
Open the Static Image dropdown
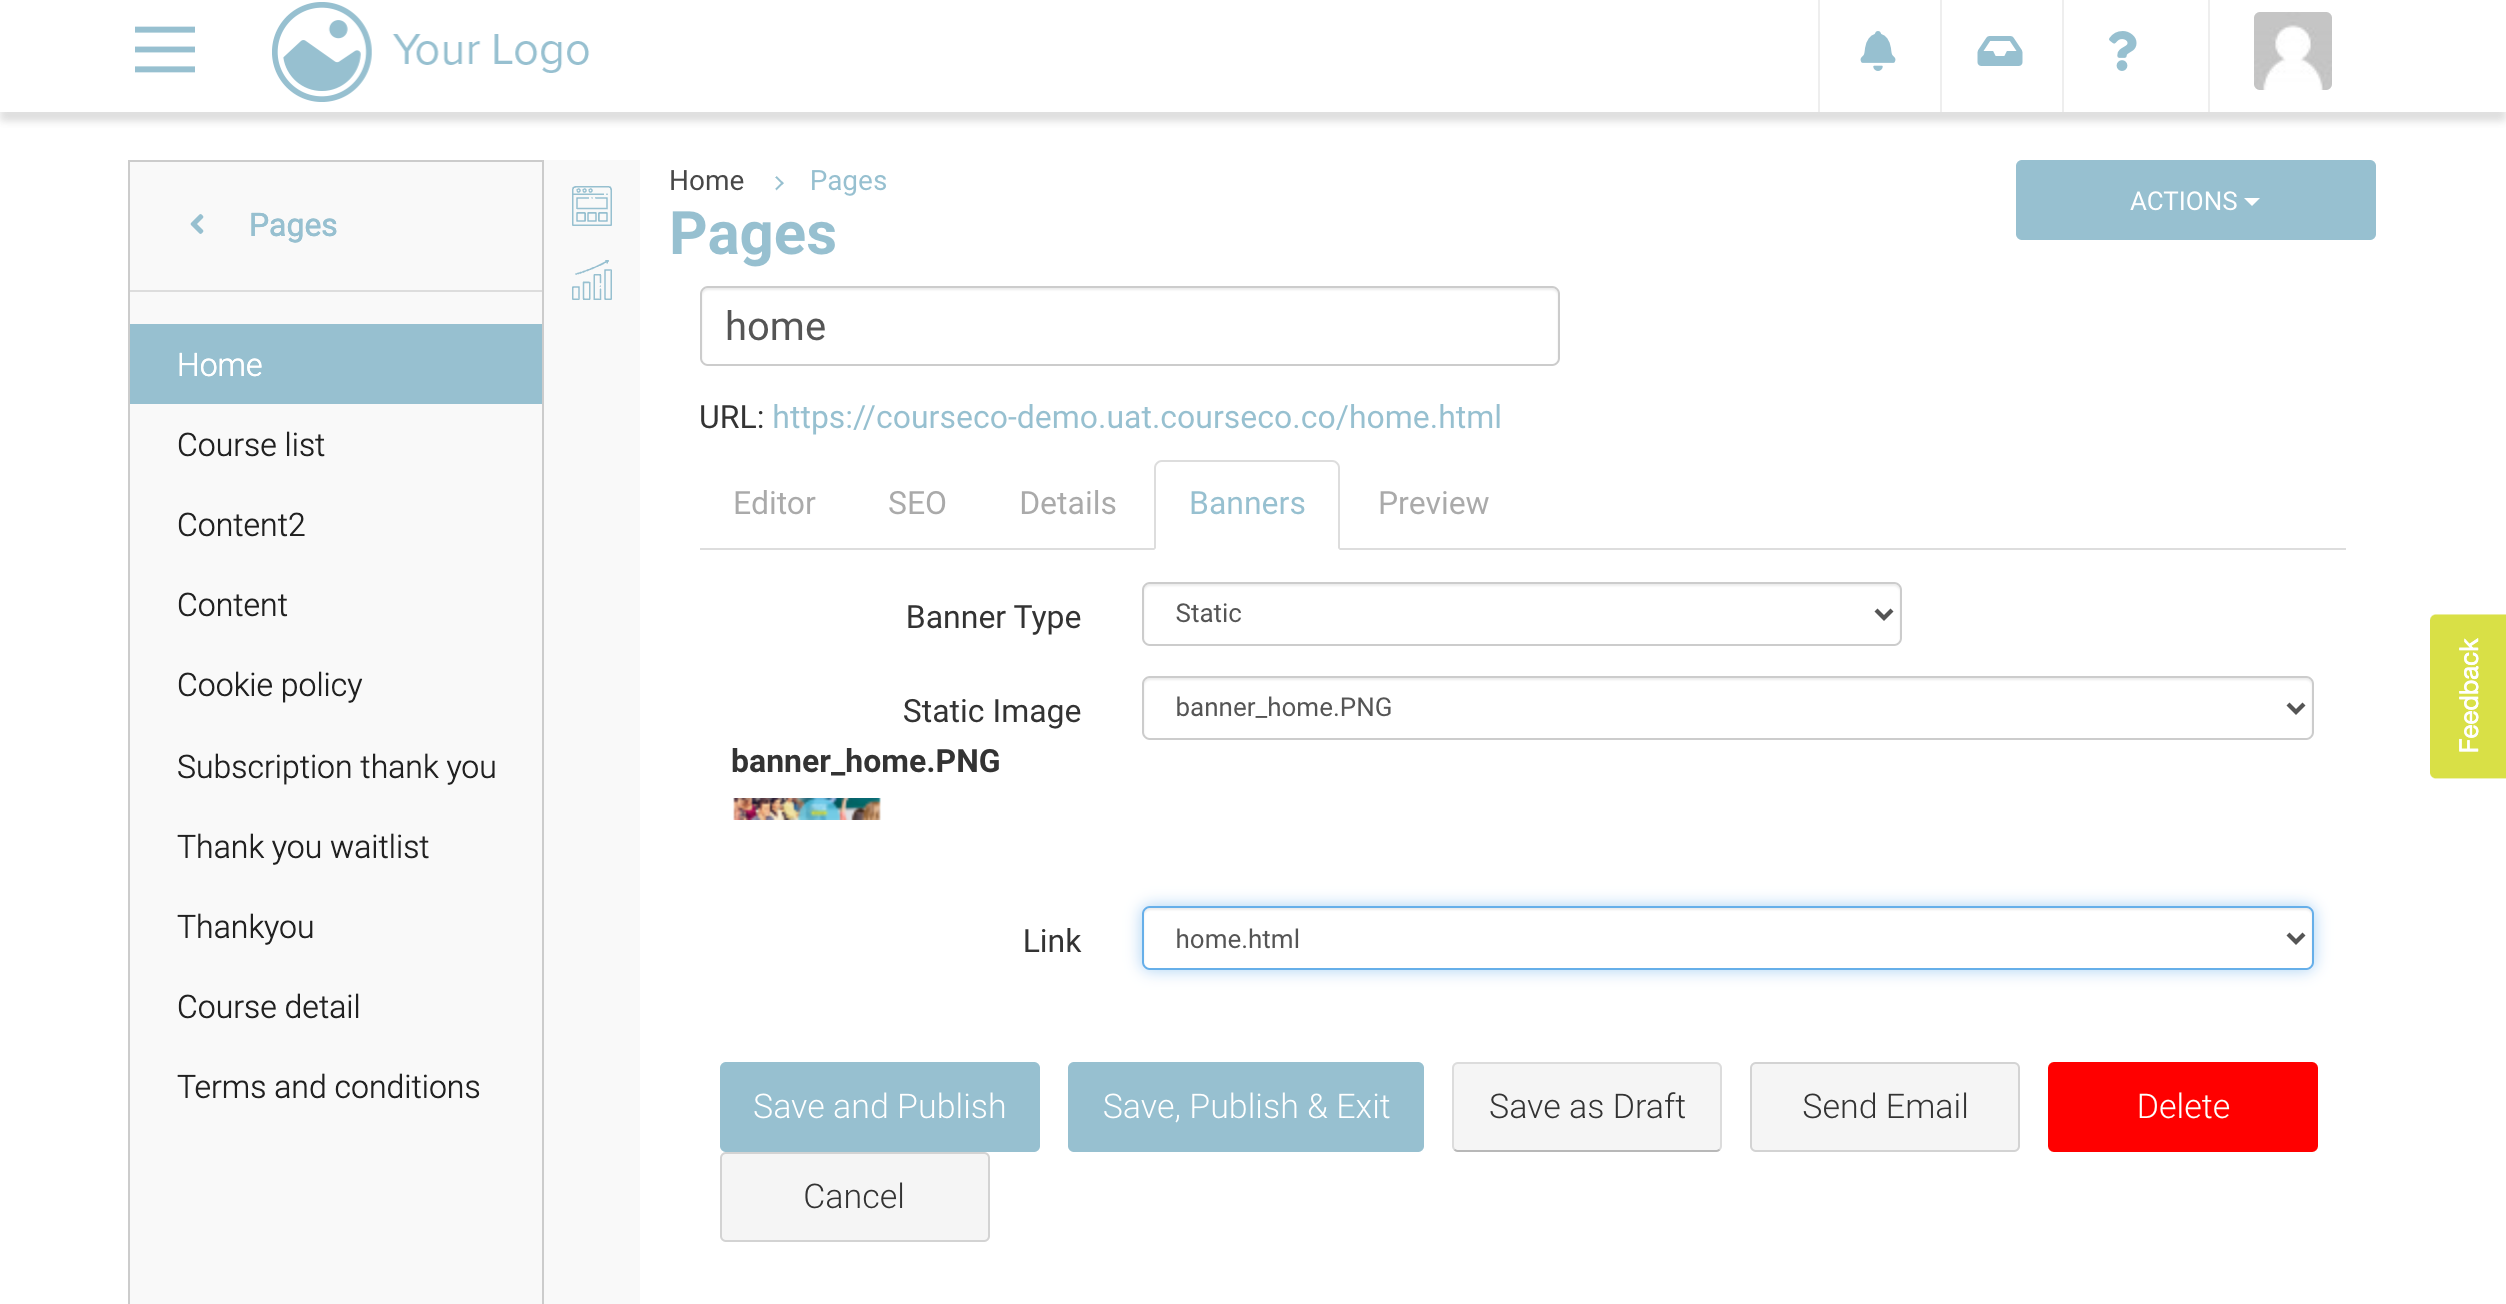1726,708
